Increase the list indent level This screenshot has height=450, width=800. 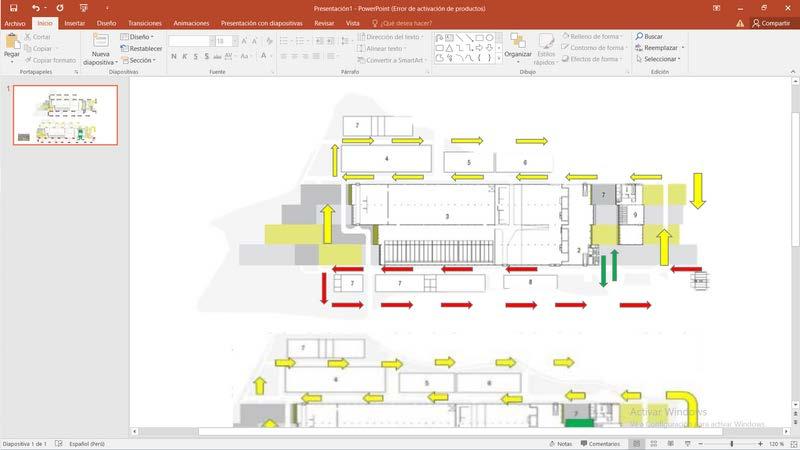click(330, 41)
